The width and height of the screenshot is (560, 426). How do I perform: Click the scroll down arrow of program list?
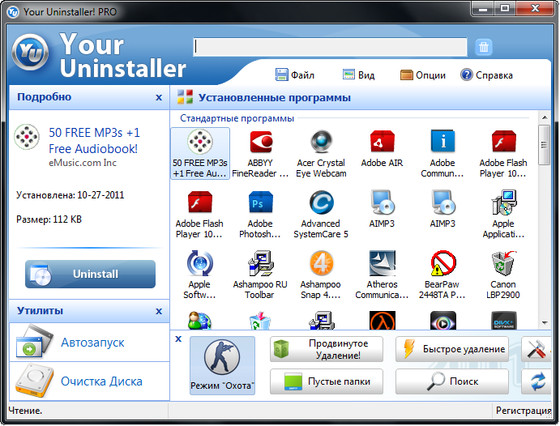tap(544, 322)
